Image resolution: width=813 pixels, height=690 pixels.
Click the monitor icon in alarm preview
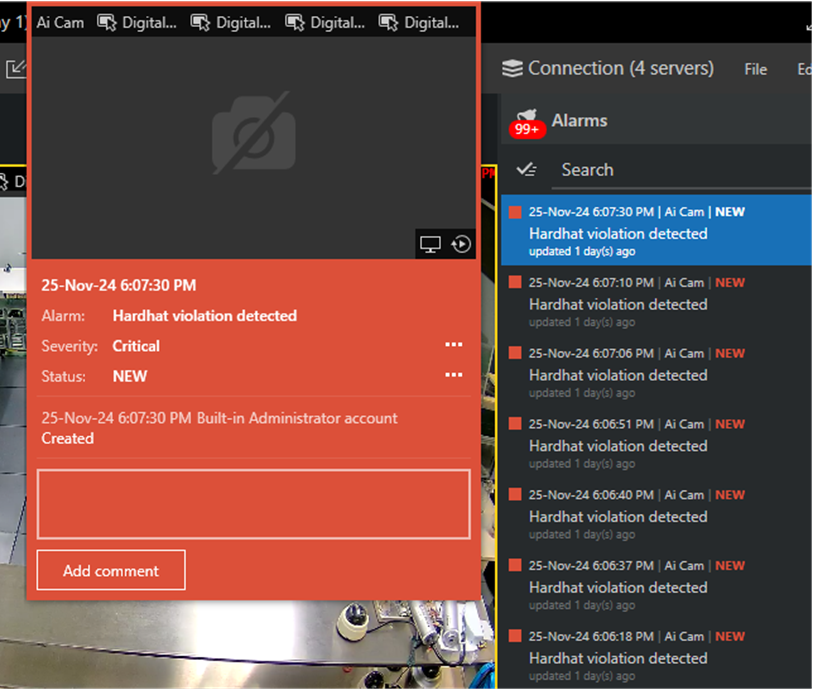click(431, 244)
